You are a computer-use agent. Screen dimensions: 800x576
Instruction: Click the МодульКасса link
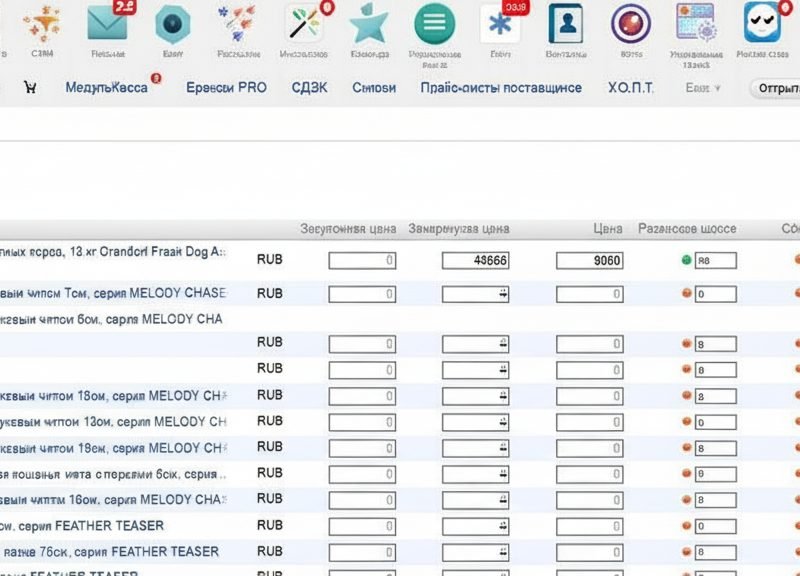coord(106,88)
